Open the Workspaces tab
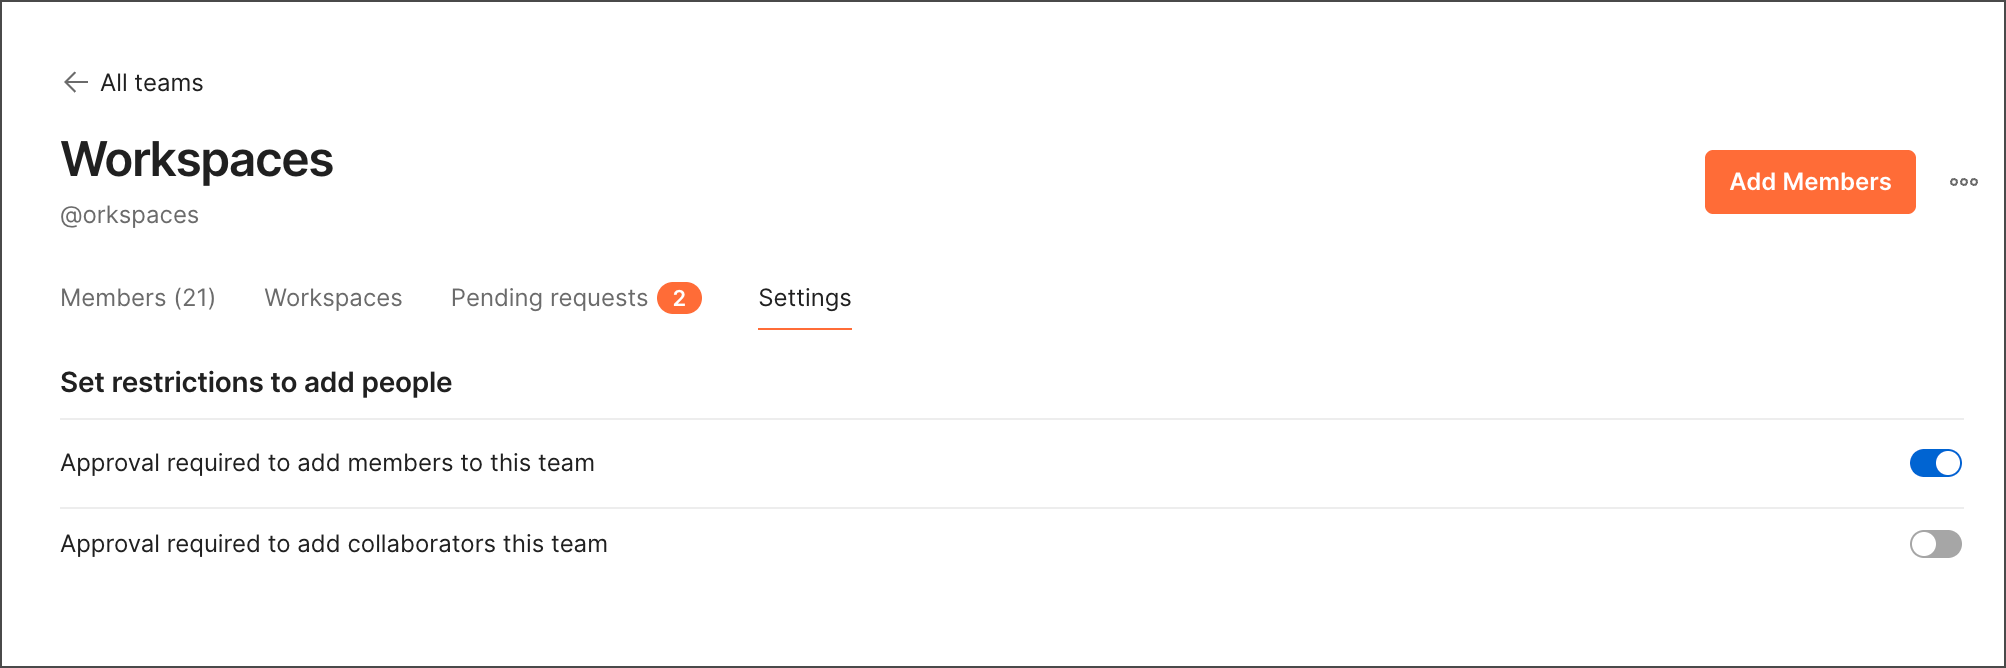The width and height of the screenshot is (2006, 668). pos(332,297)
